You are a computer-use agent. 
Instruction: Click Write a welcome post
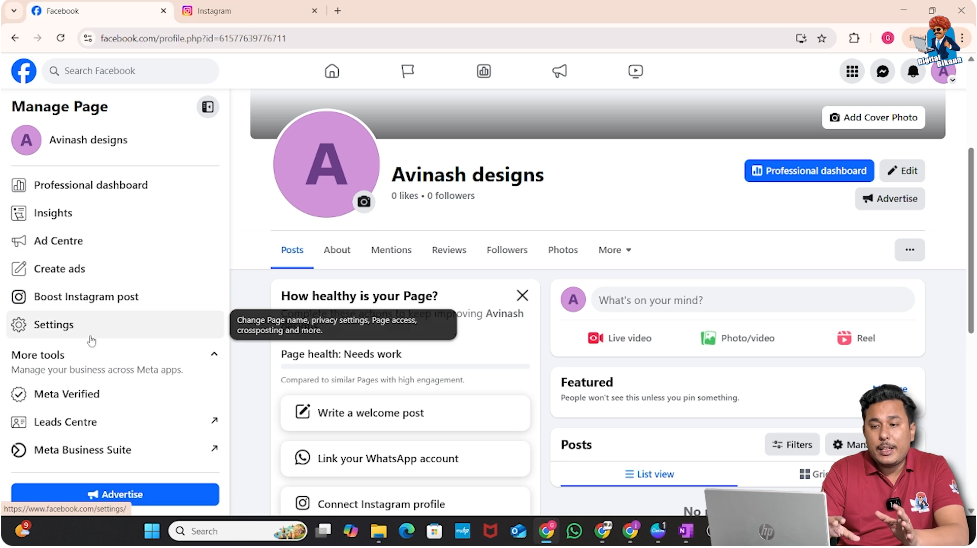pos(405,413)
